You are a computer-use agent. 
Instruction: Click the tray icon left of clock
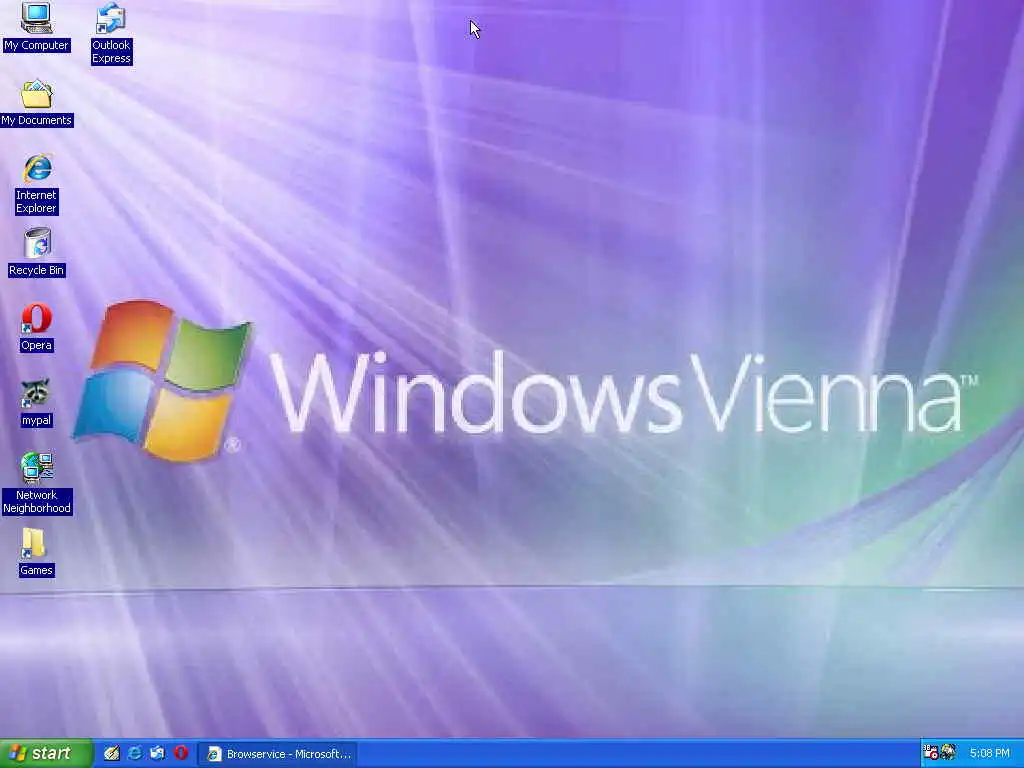(x=948, y=753)
